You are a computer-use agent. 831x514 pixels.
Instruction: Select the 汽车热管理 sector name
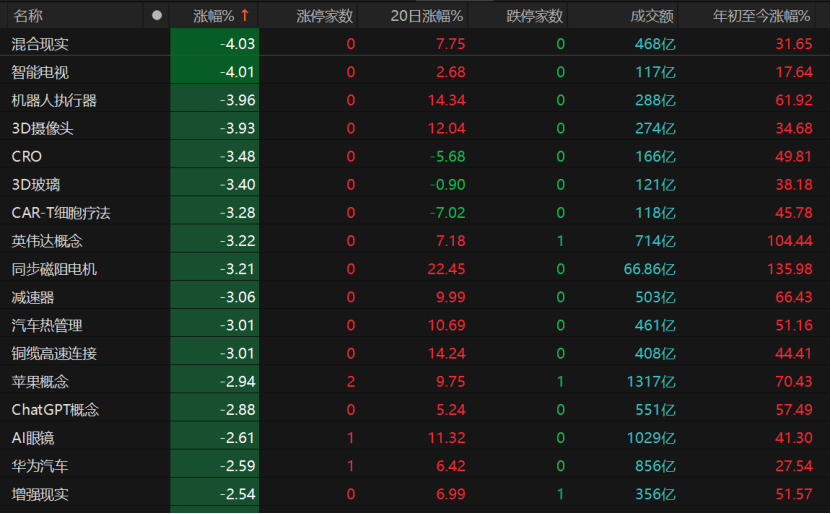pyautogui.click(x=47, y=325)
